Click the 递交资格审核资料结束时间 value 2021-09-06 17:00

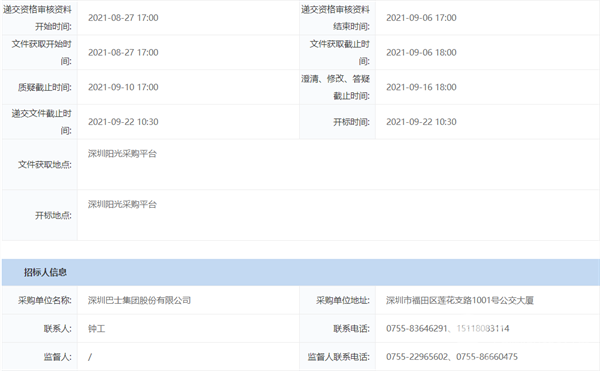(421, 18)
